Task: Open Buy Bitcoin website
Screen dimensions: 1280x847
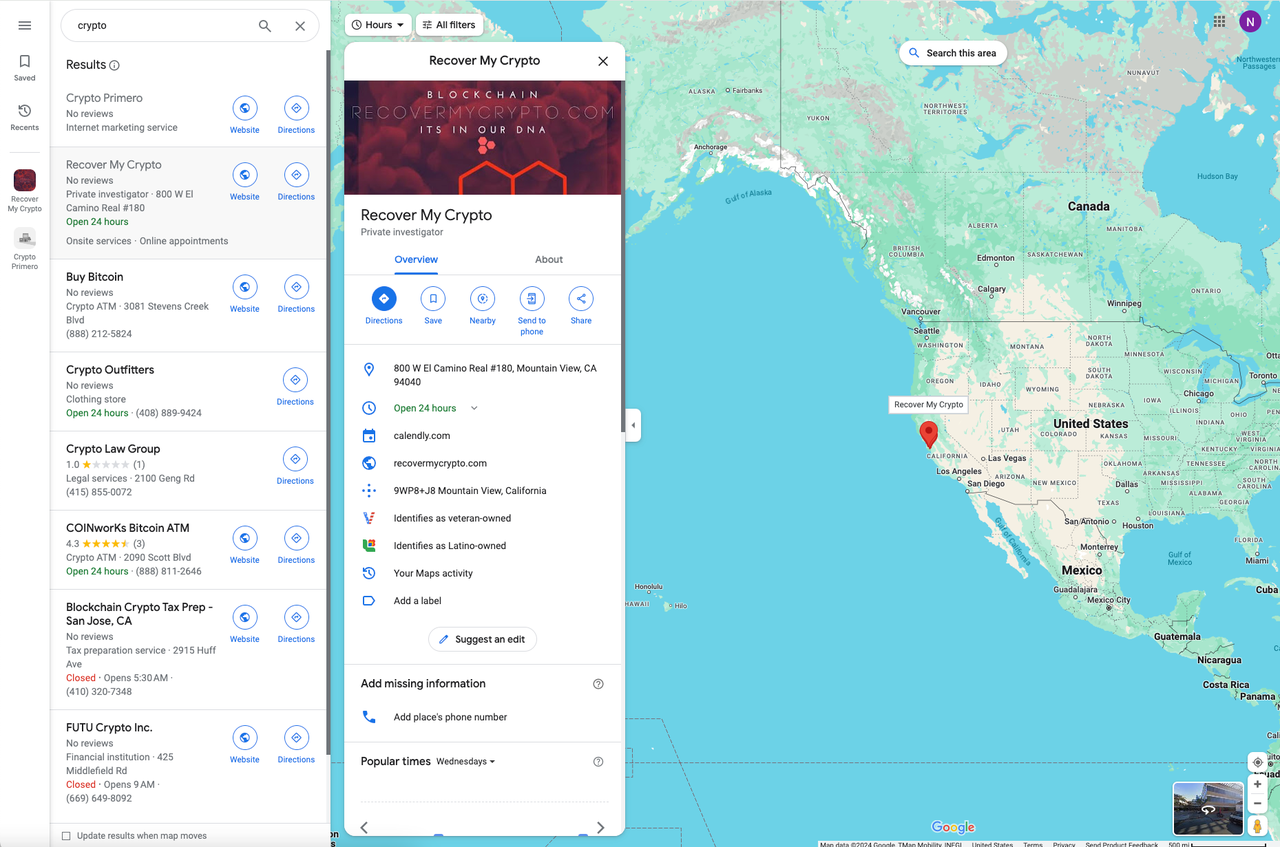Action: click(x=245, y=294)
